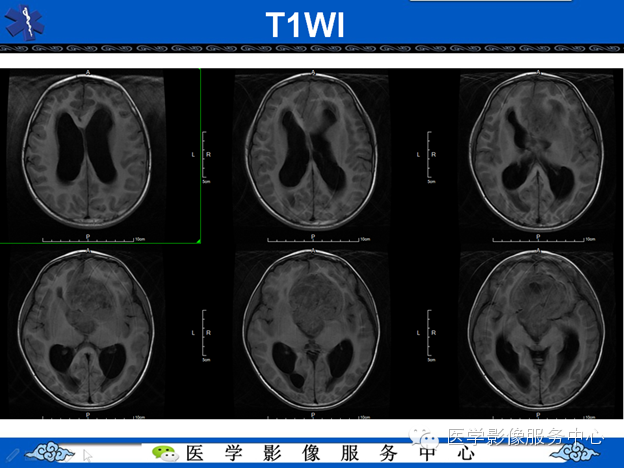This screenshot has height=468, width=624.
Task: Click the vertical 5cm scale bar beside first image
Action: [206, 157]
